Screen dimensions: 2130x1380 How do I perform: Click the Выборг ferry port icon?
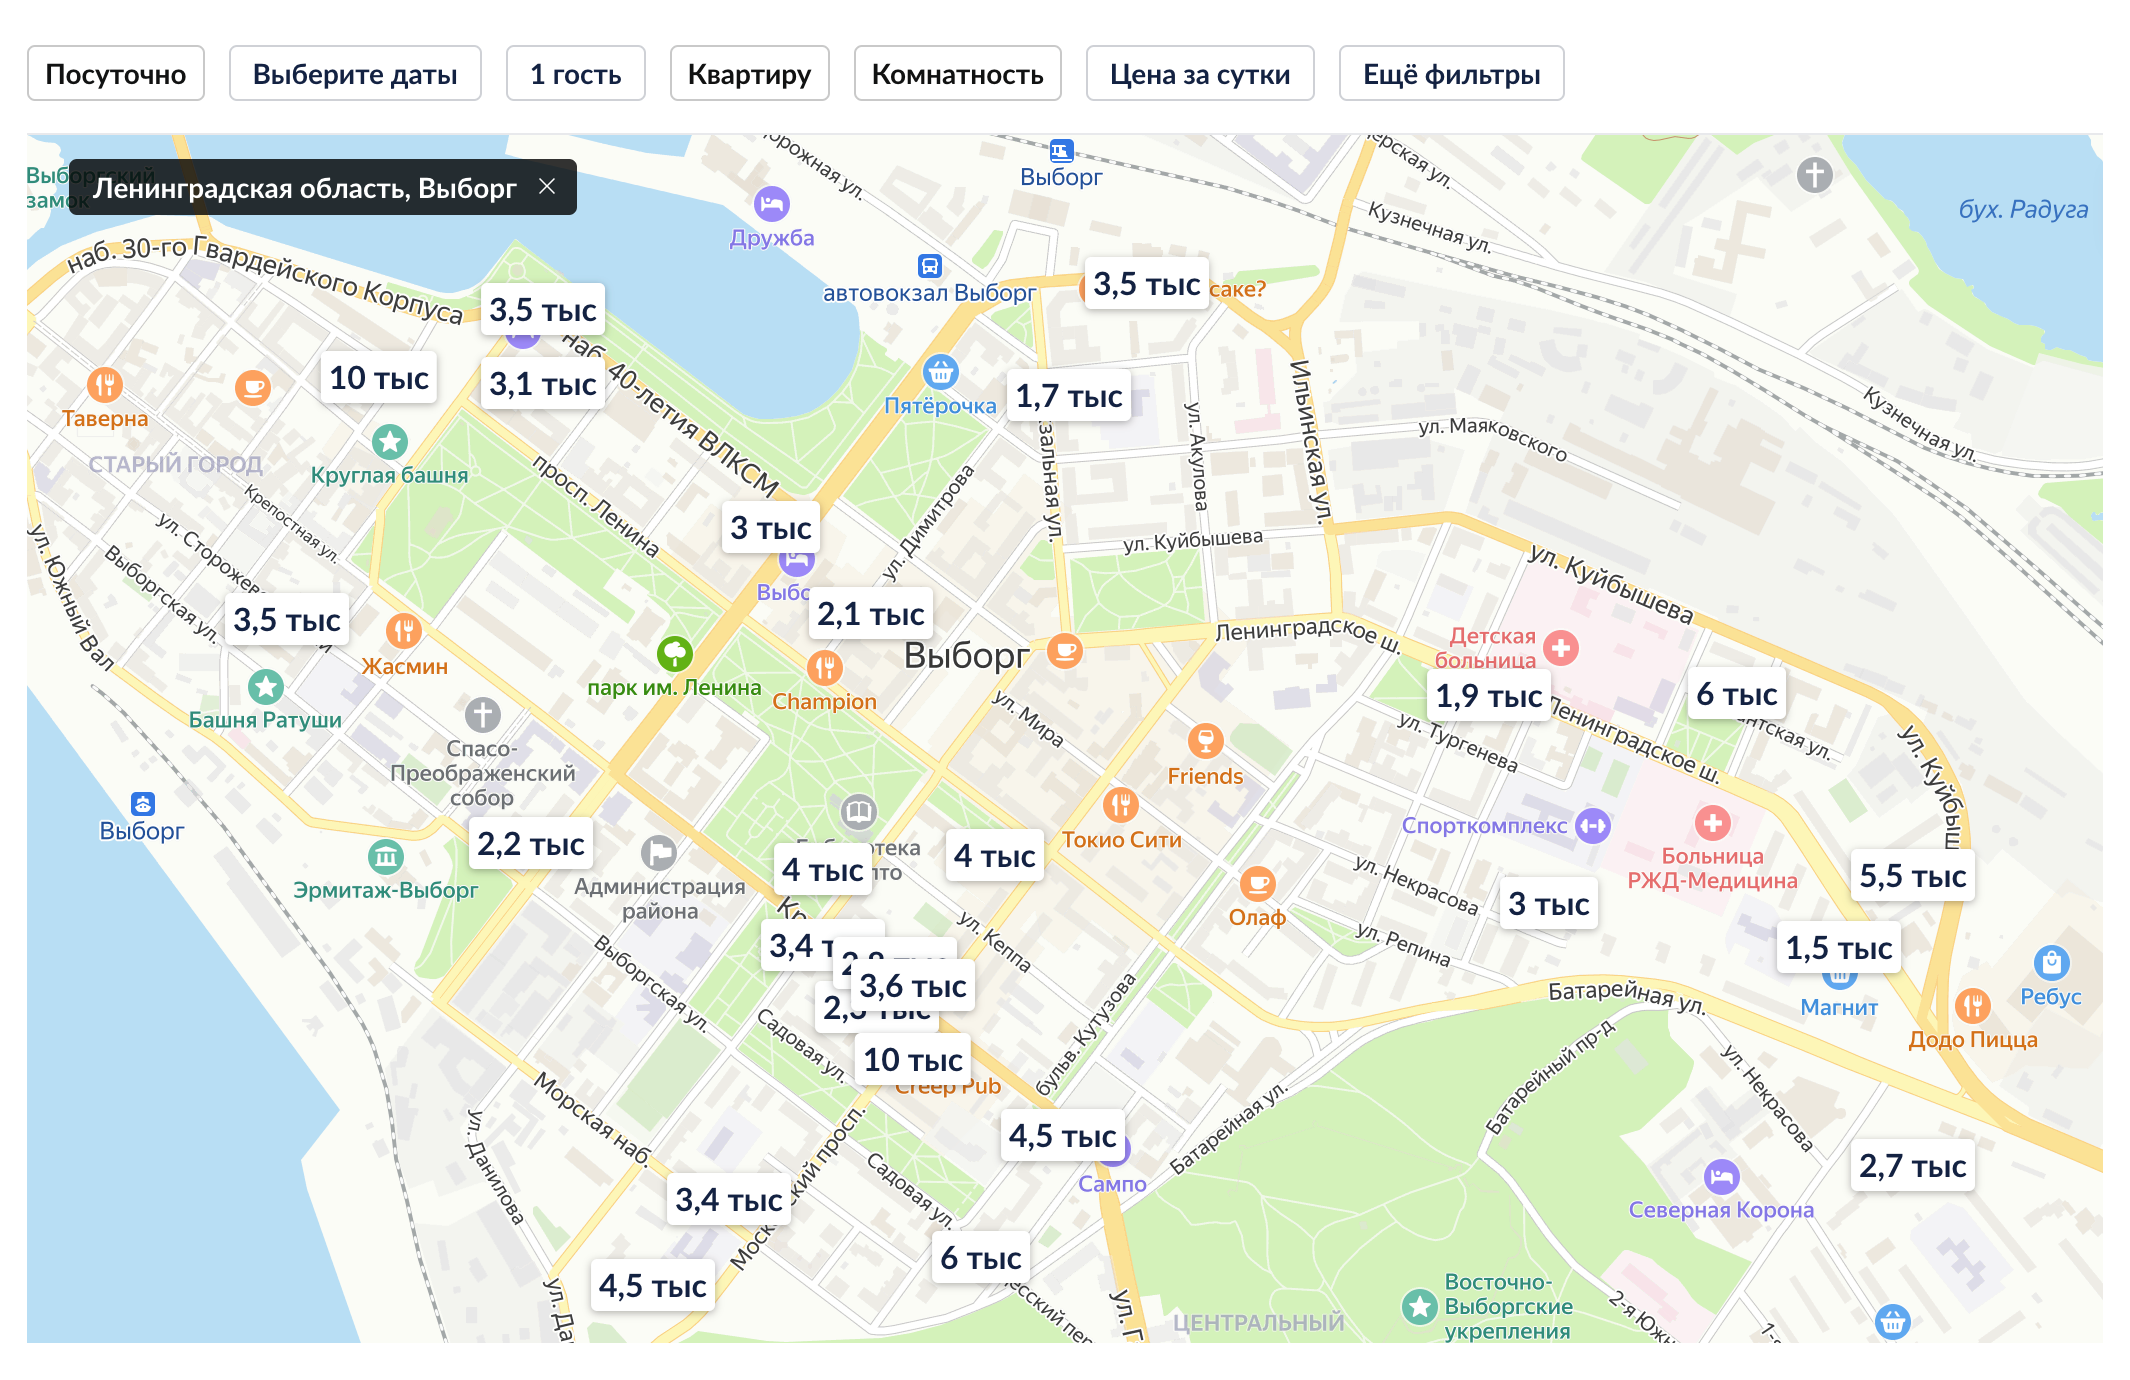(x=143, y=804)
